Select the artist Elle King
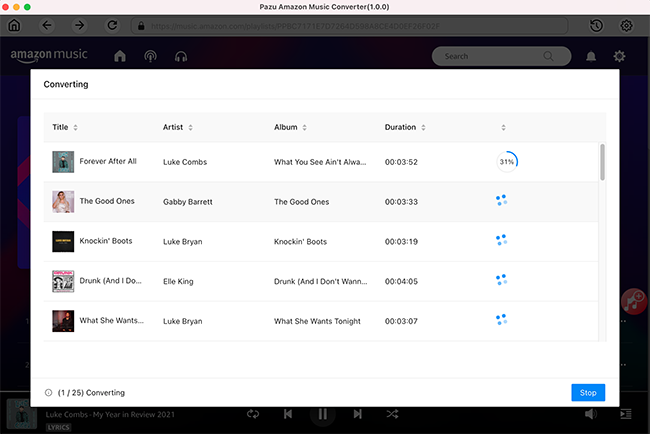Image resolution: width=650 pixels, height=434 pixels. click(x=178, y=281)
